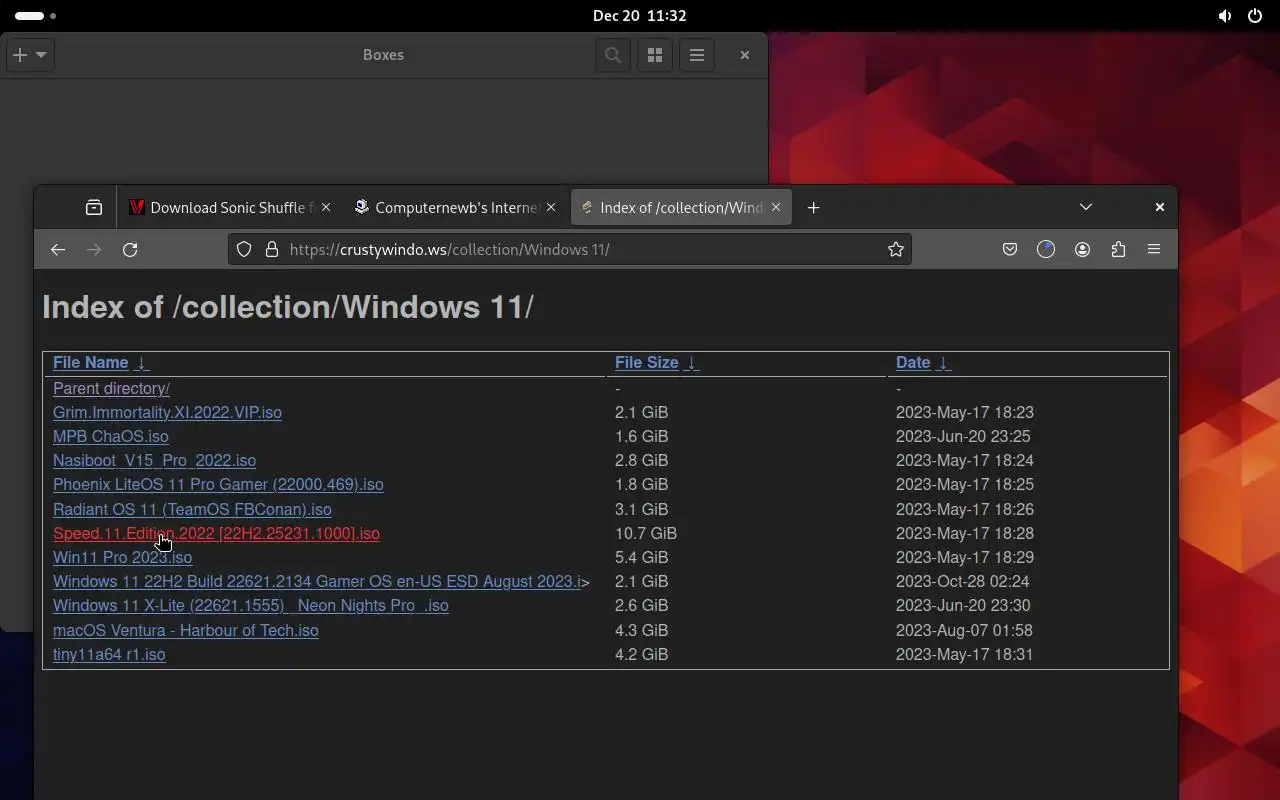
Task: Download tiny11a64 r1.iso
Action: (x=109, y=654)
